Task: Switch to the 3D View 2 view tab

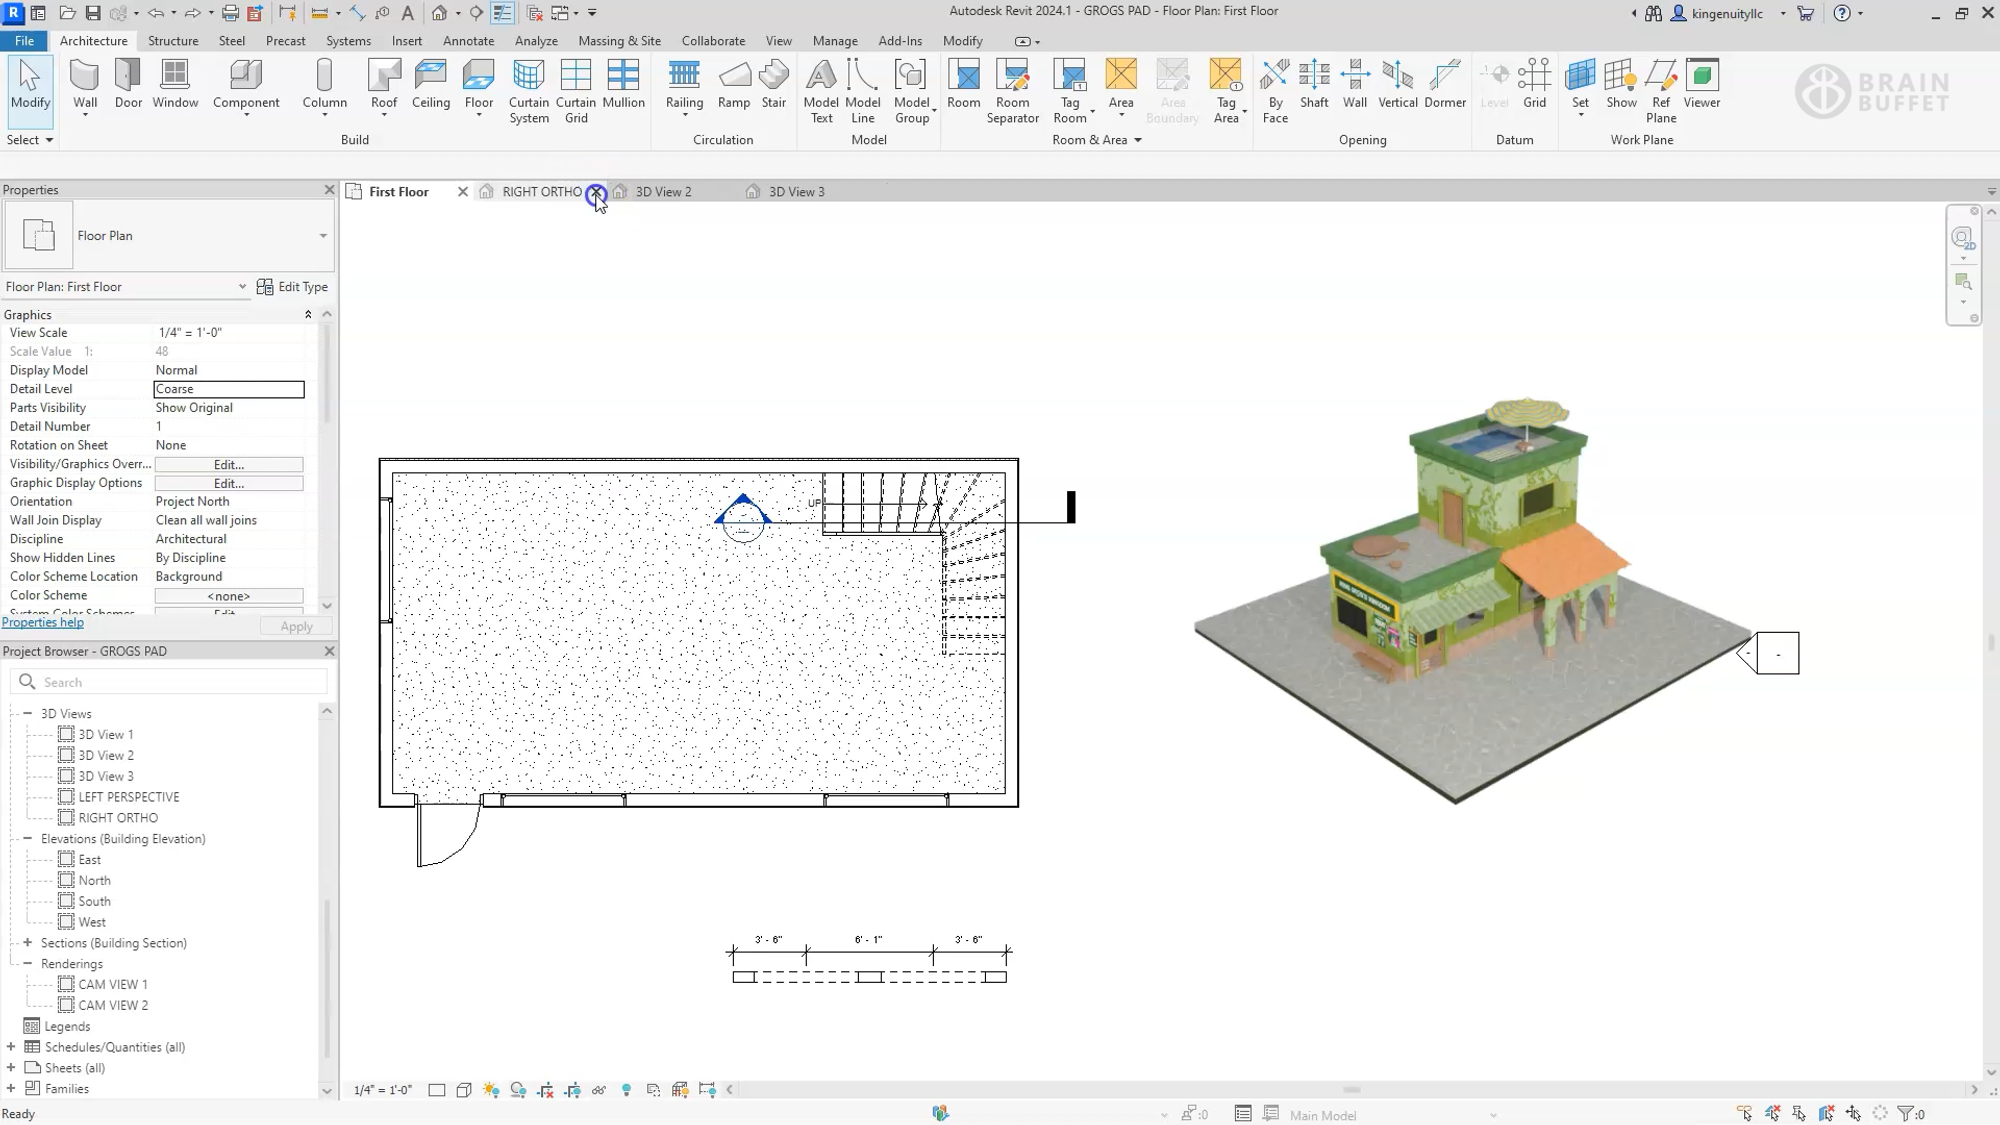Action: [664, 191]
